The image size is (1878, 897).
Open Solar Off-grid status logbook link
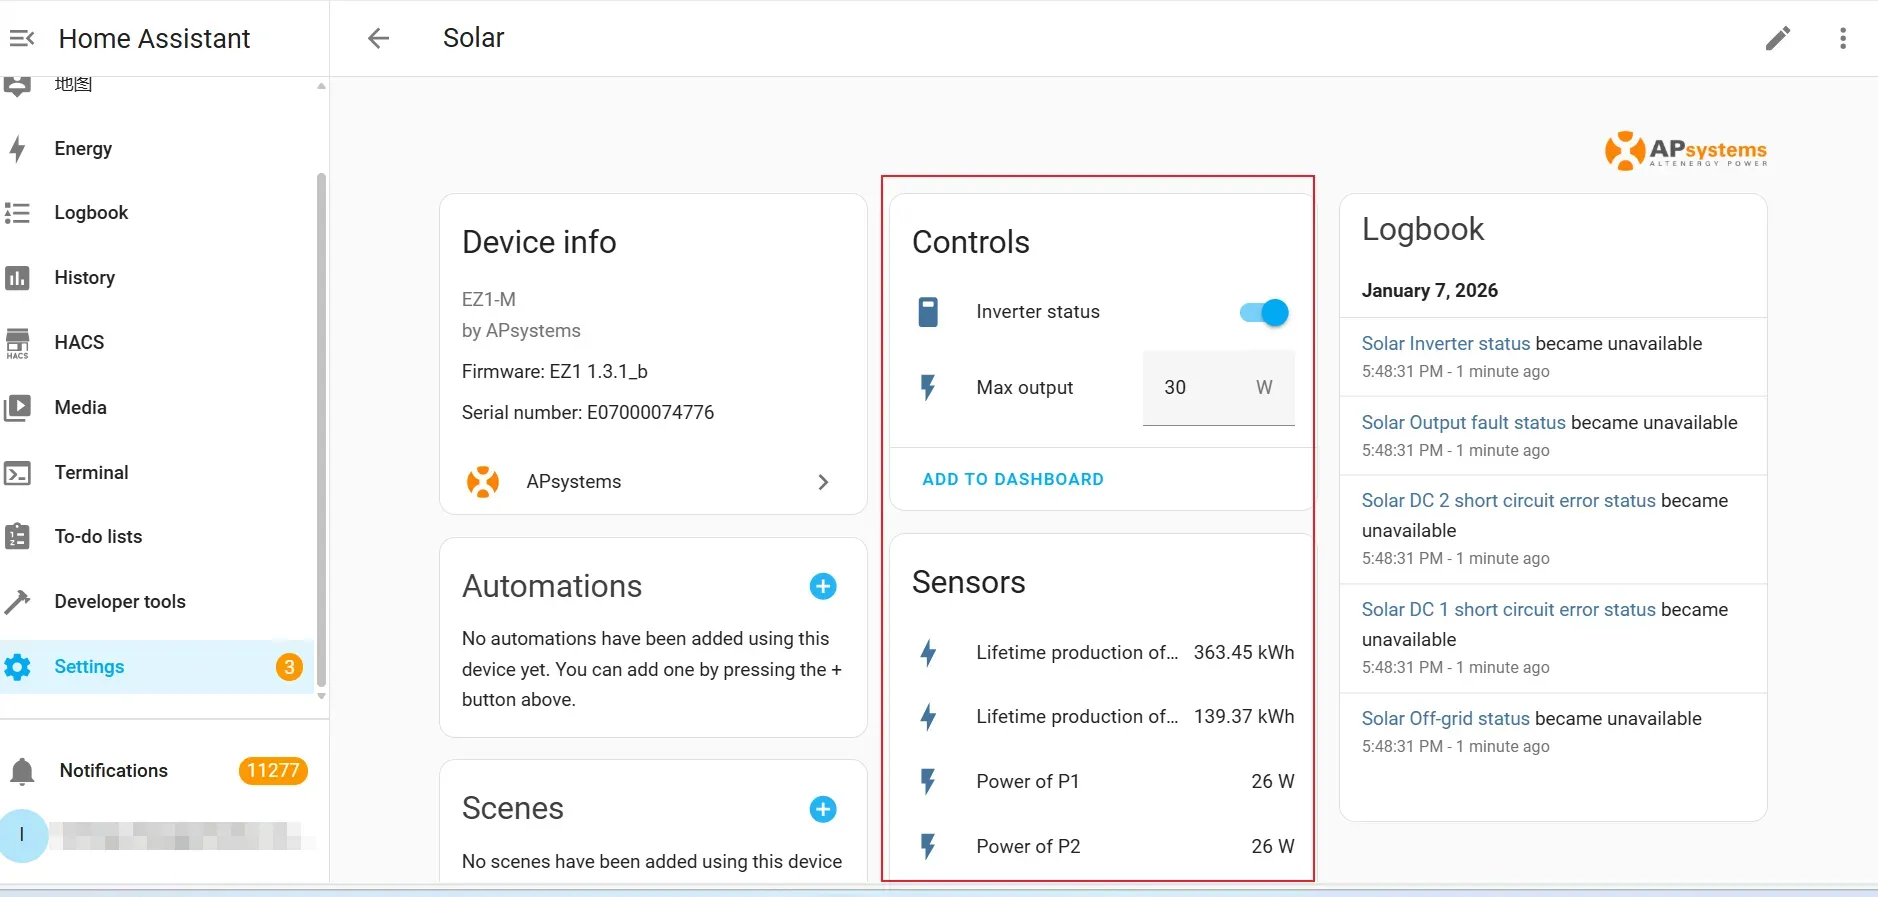click(x=1445, y=718)
